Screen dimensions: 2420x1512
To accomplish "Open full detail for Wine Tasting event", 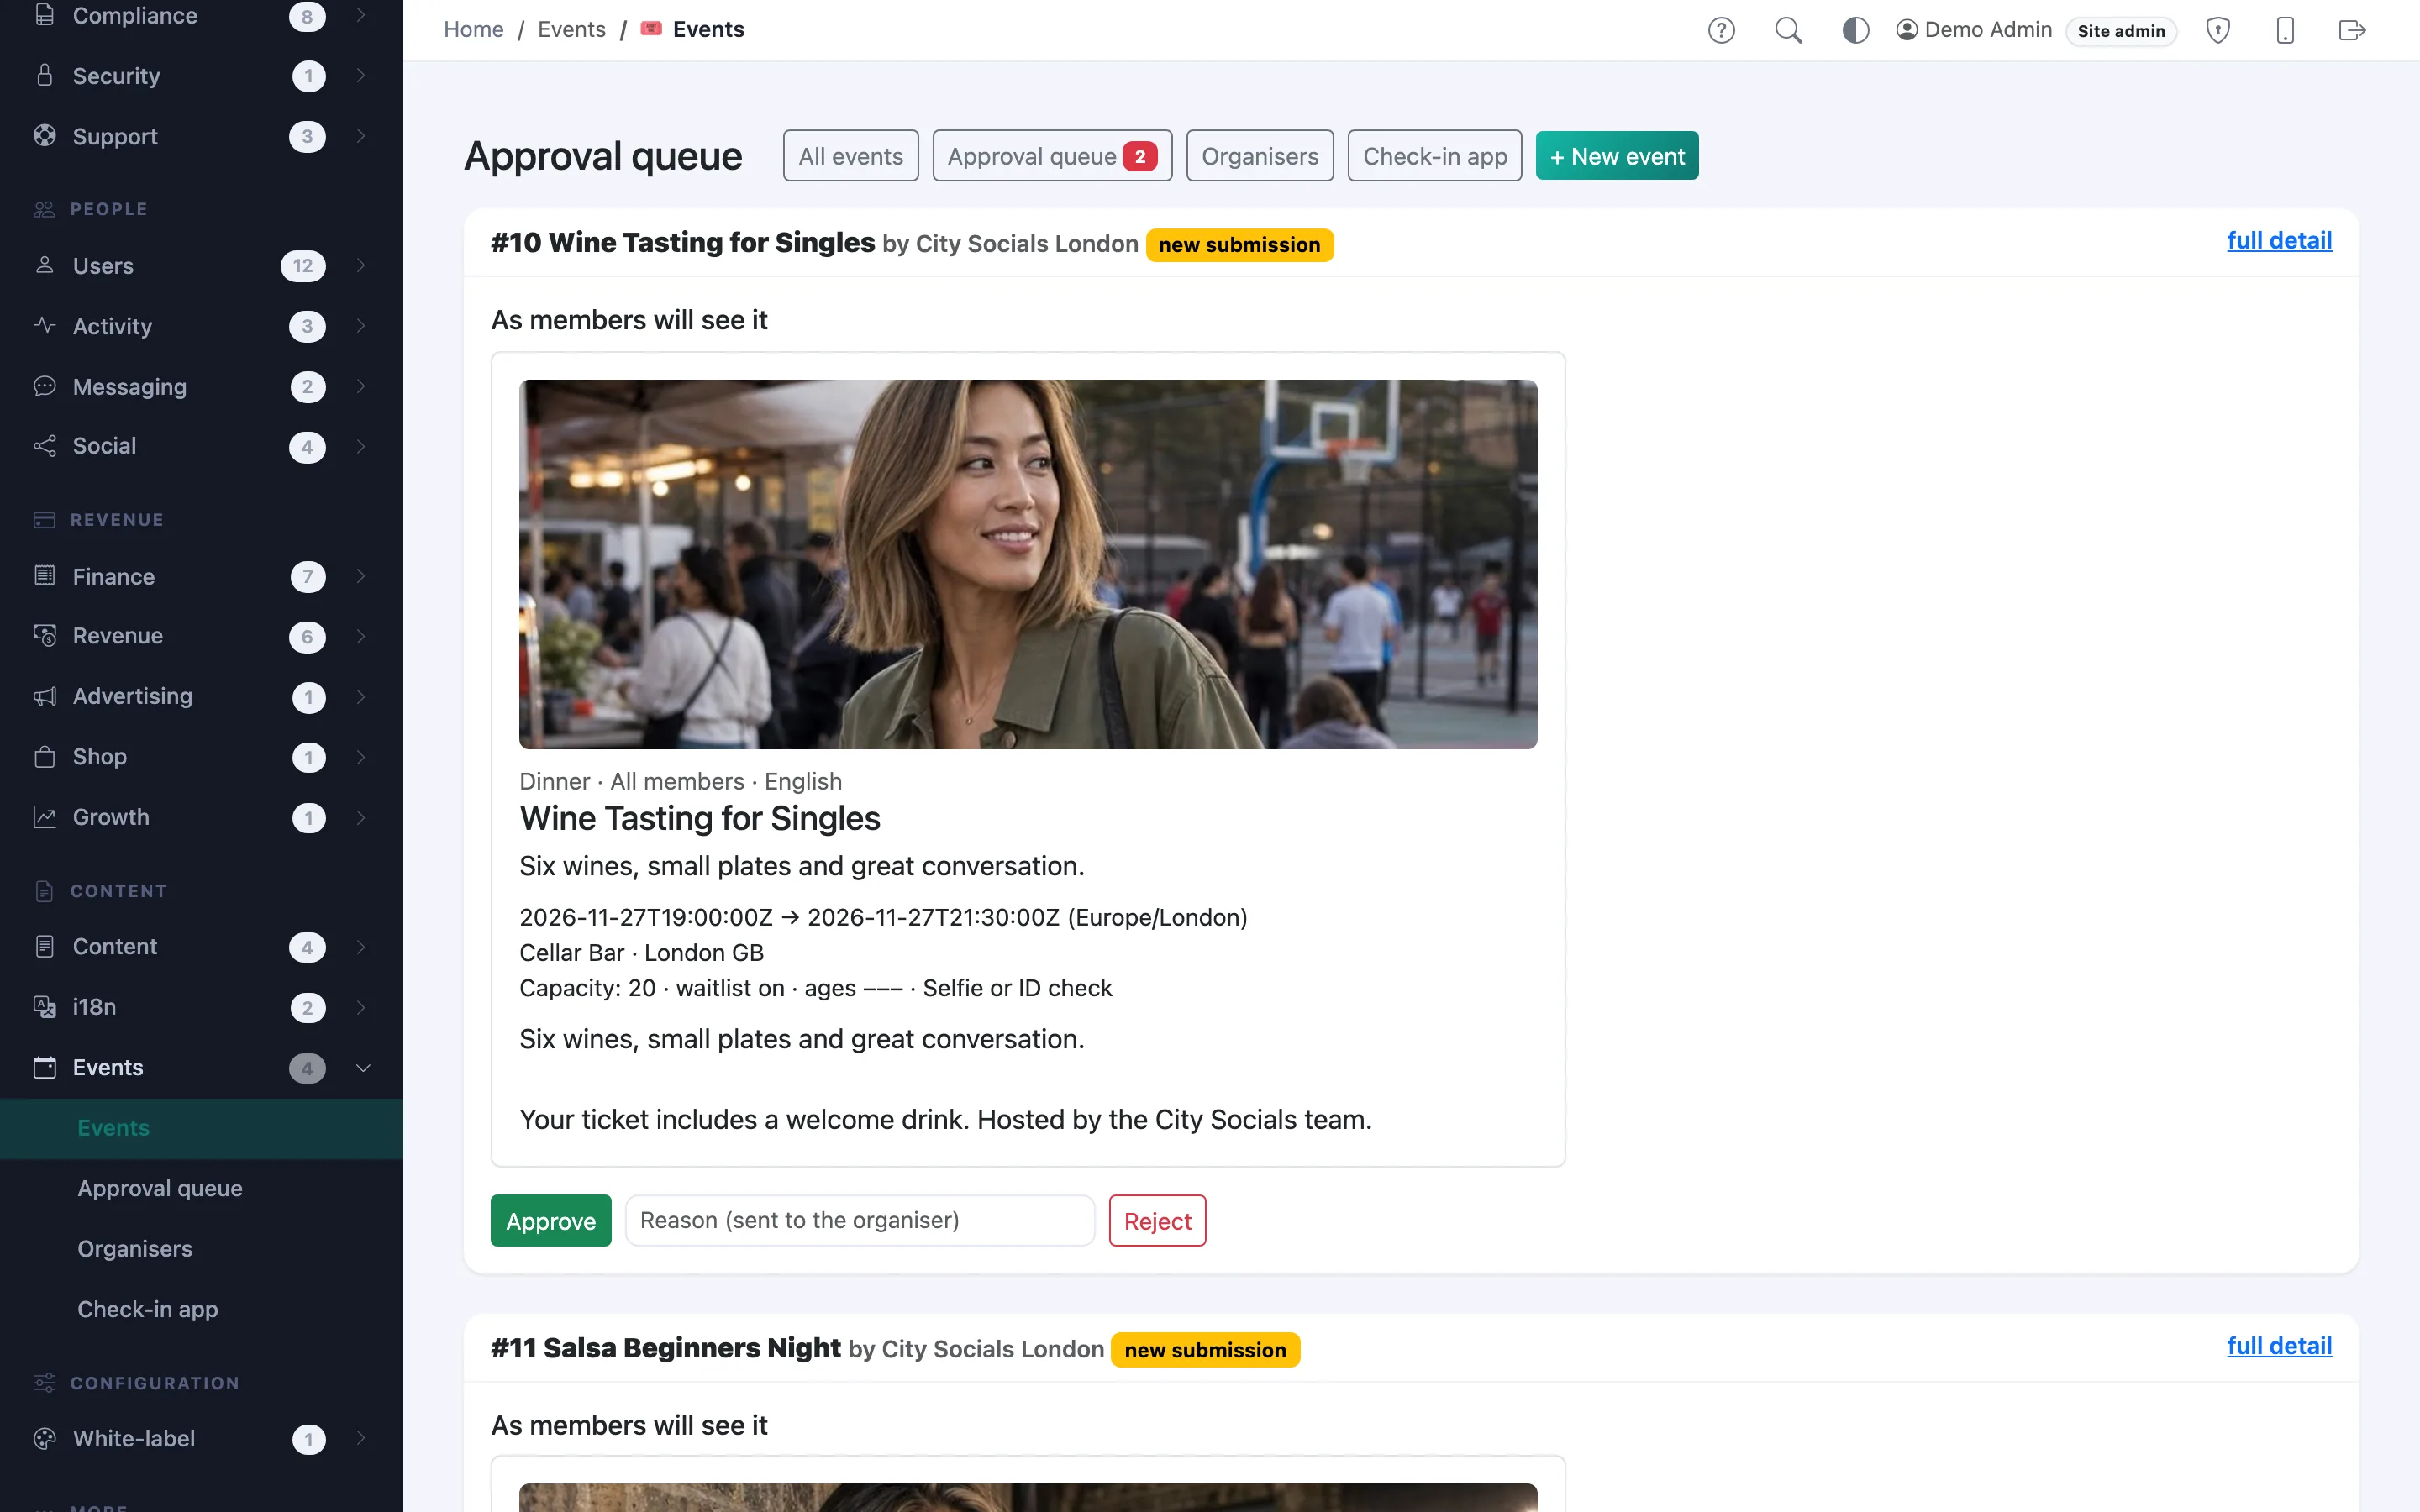I will point(2279,240).
